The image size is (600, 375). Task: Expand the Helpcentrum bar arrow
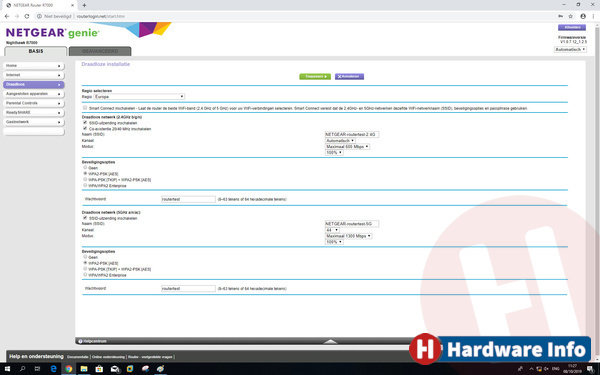[x=330, y=341]
